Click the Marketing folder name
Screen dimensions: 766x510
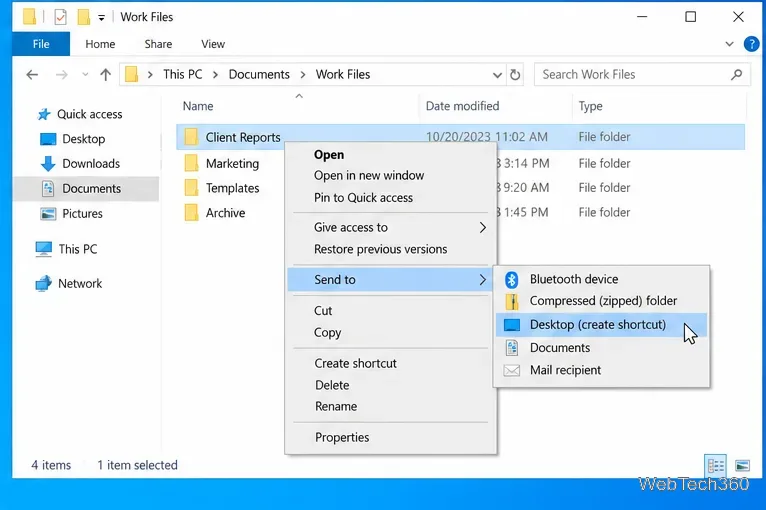(233, 164)
